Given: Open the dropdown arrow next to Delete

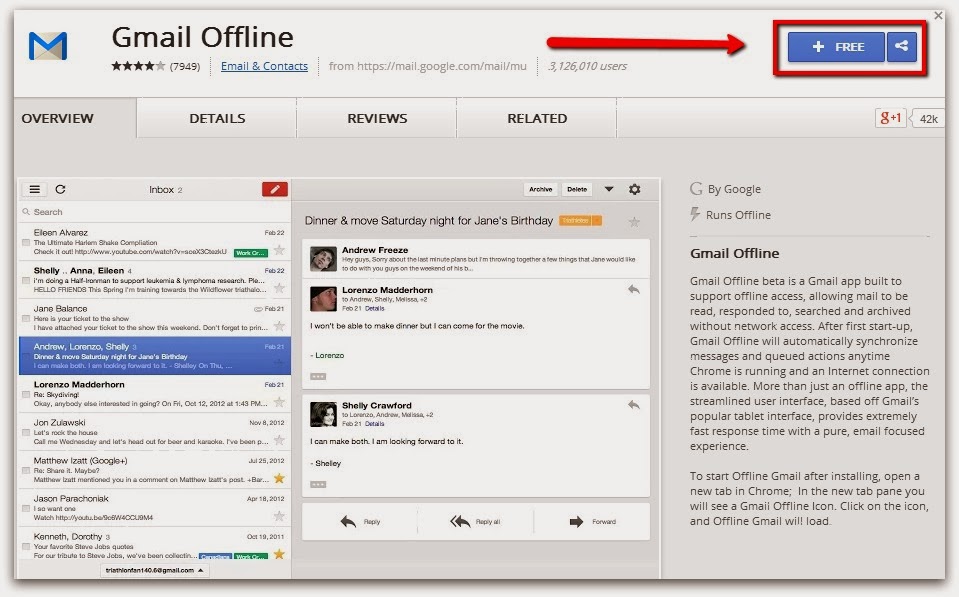Looking at the screenshot, I should [x=609, y=190].
